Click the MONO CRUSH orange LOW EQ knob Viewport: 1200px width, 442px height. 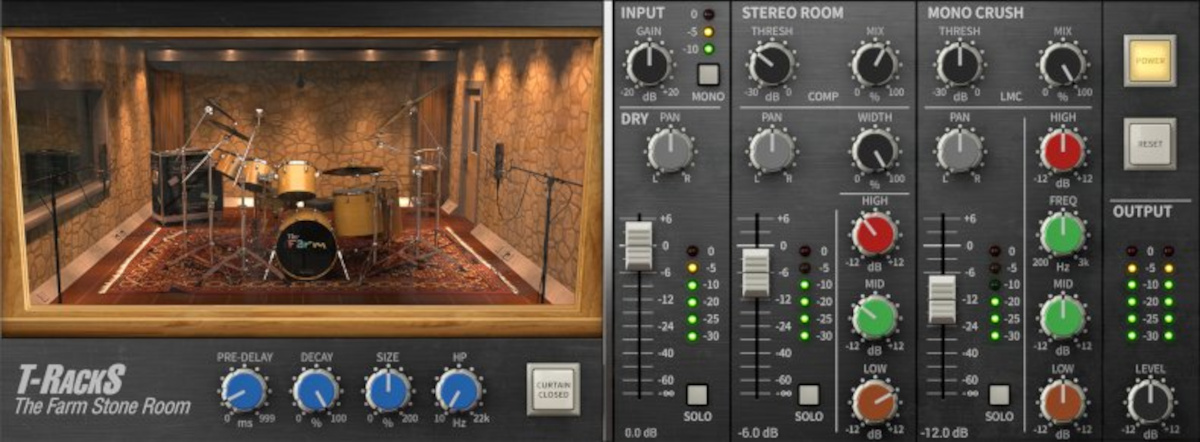tap(1062, 400)
